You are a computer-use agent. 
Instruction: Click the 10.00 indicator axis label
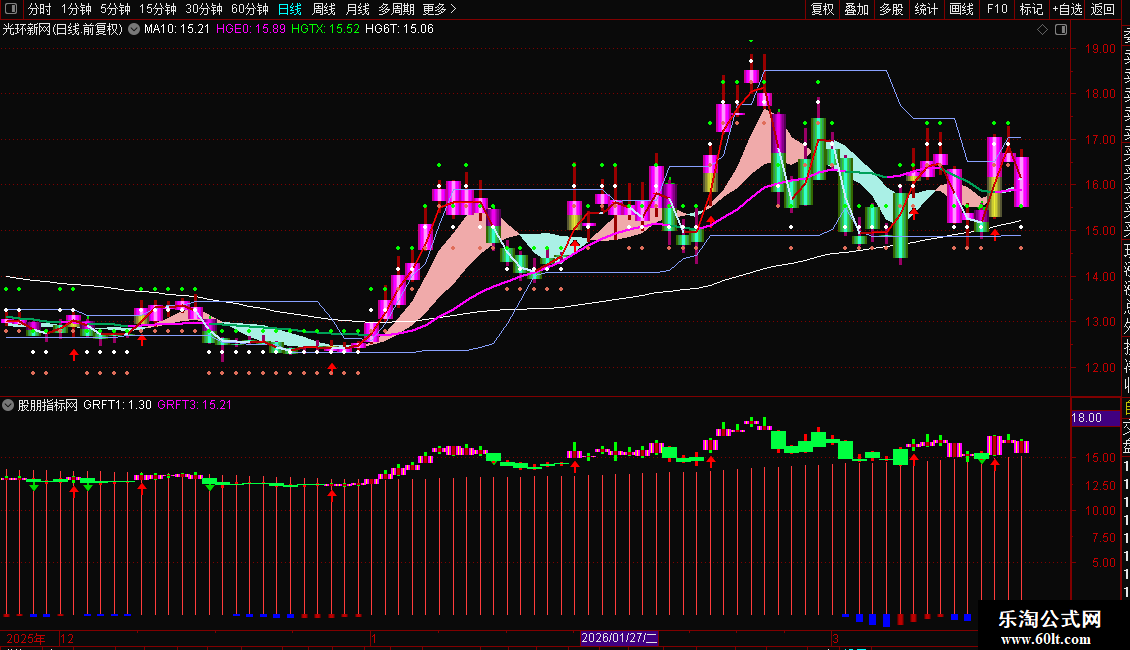(1100, 511)
